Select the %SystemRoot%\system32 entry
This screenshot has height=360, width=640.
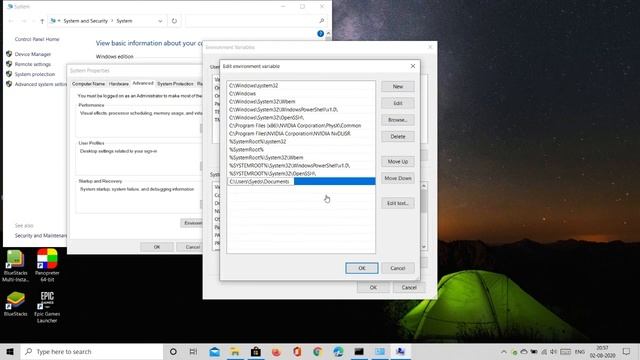(x=301, y=142)
